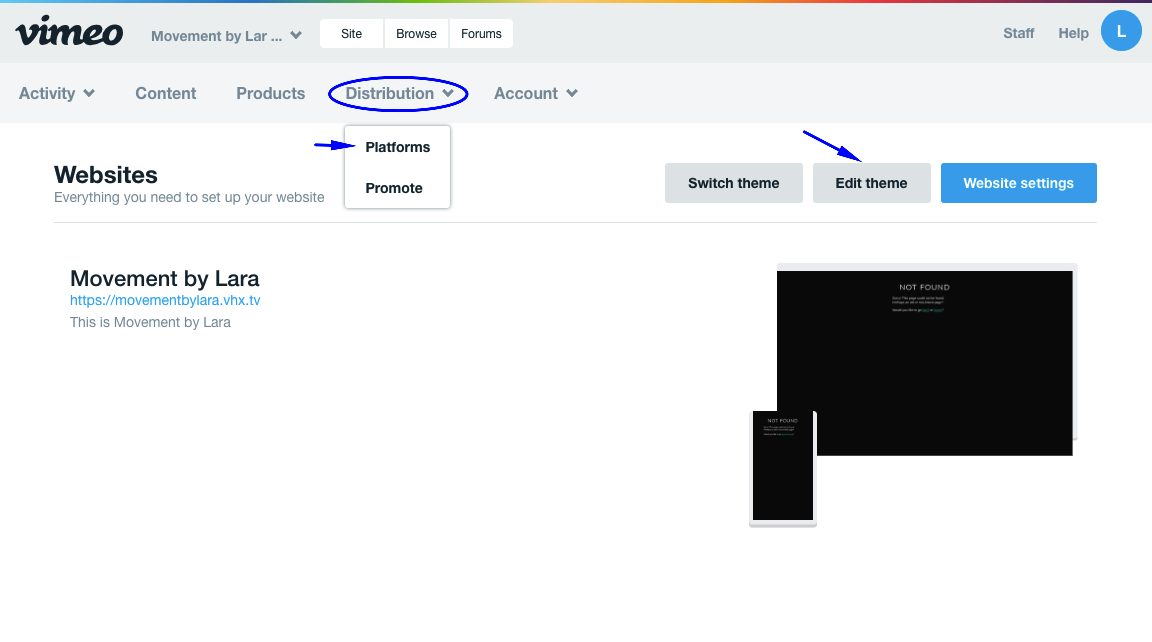Click the Switch theme button
Screen dimensions: 1152x642
coord(733,183)
